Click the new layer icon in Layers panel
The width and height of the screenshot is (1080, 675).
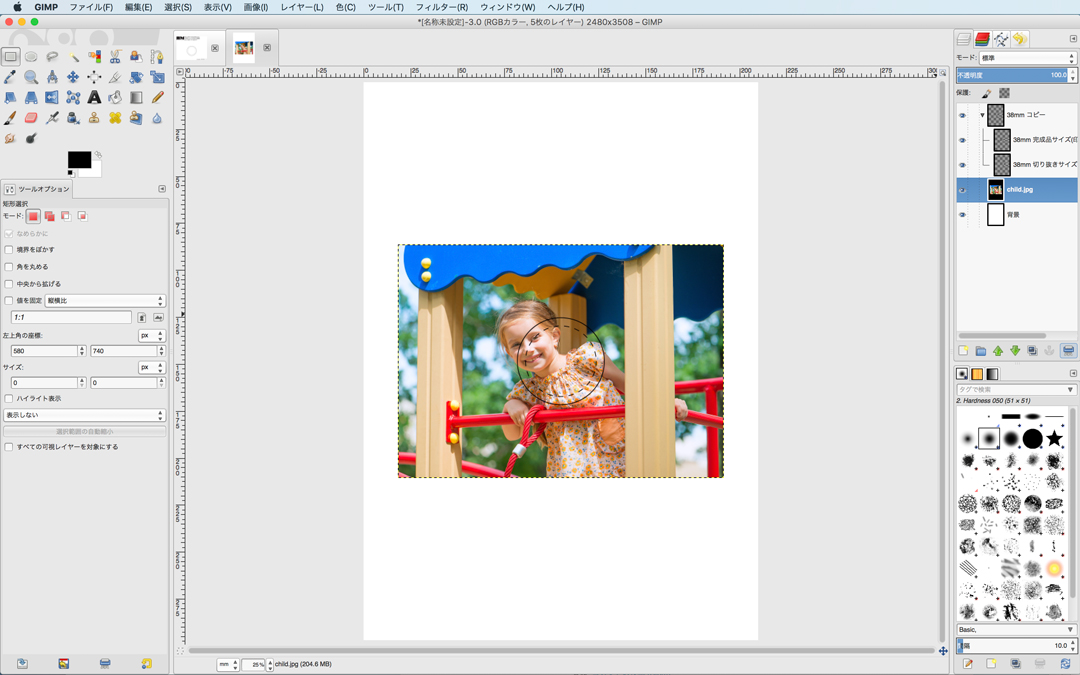[964, 351]
